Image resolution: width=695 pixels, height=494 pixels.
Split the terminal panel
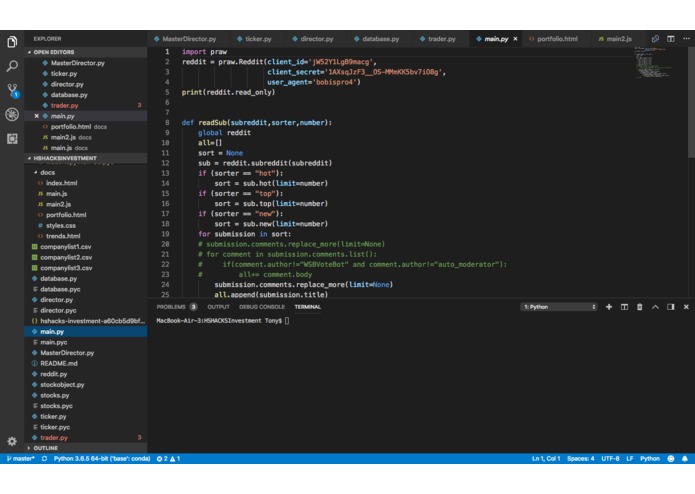(x=624, y=307)
